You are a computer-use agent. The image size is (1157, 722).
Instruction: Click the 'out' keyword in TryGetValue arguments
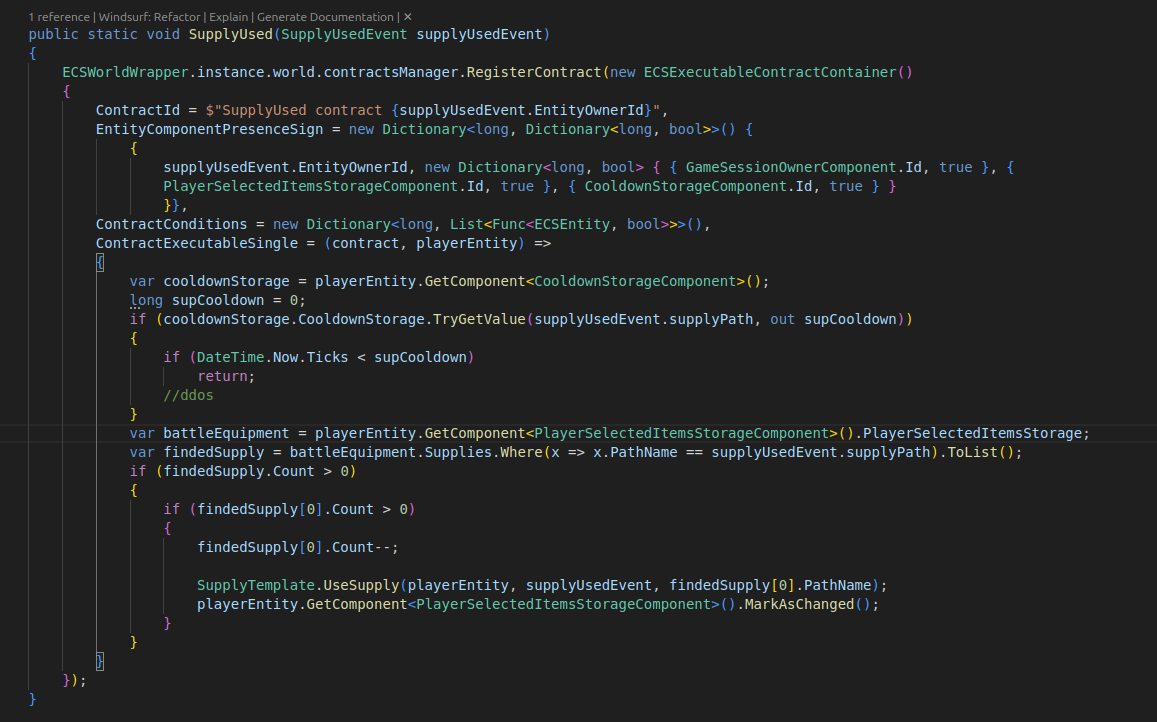click(x=783, y=320)
